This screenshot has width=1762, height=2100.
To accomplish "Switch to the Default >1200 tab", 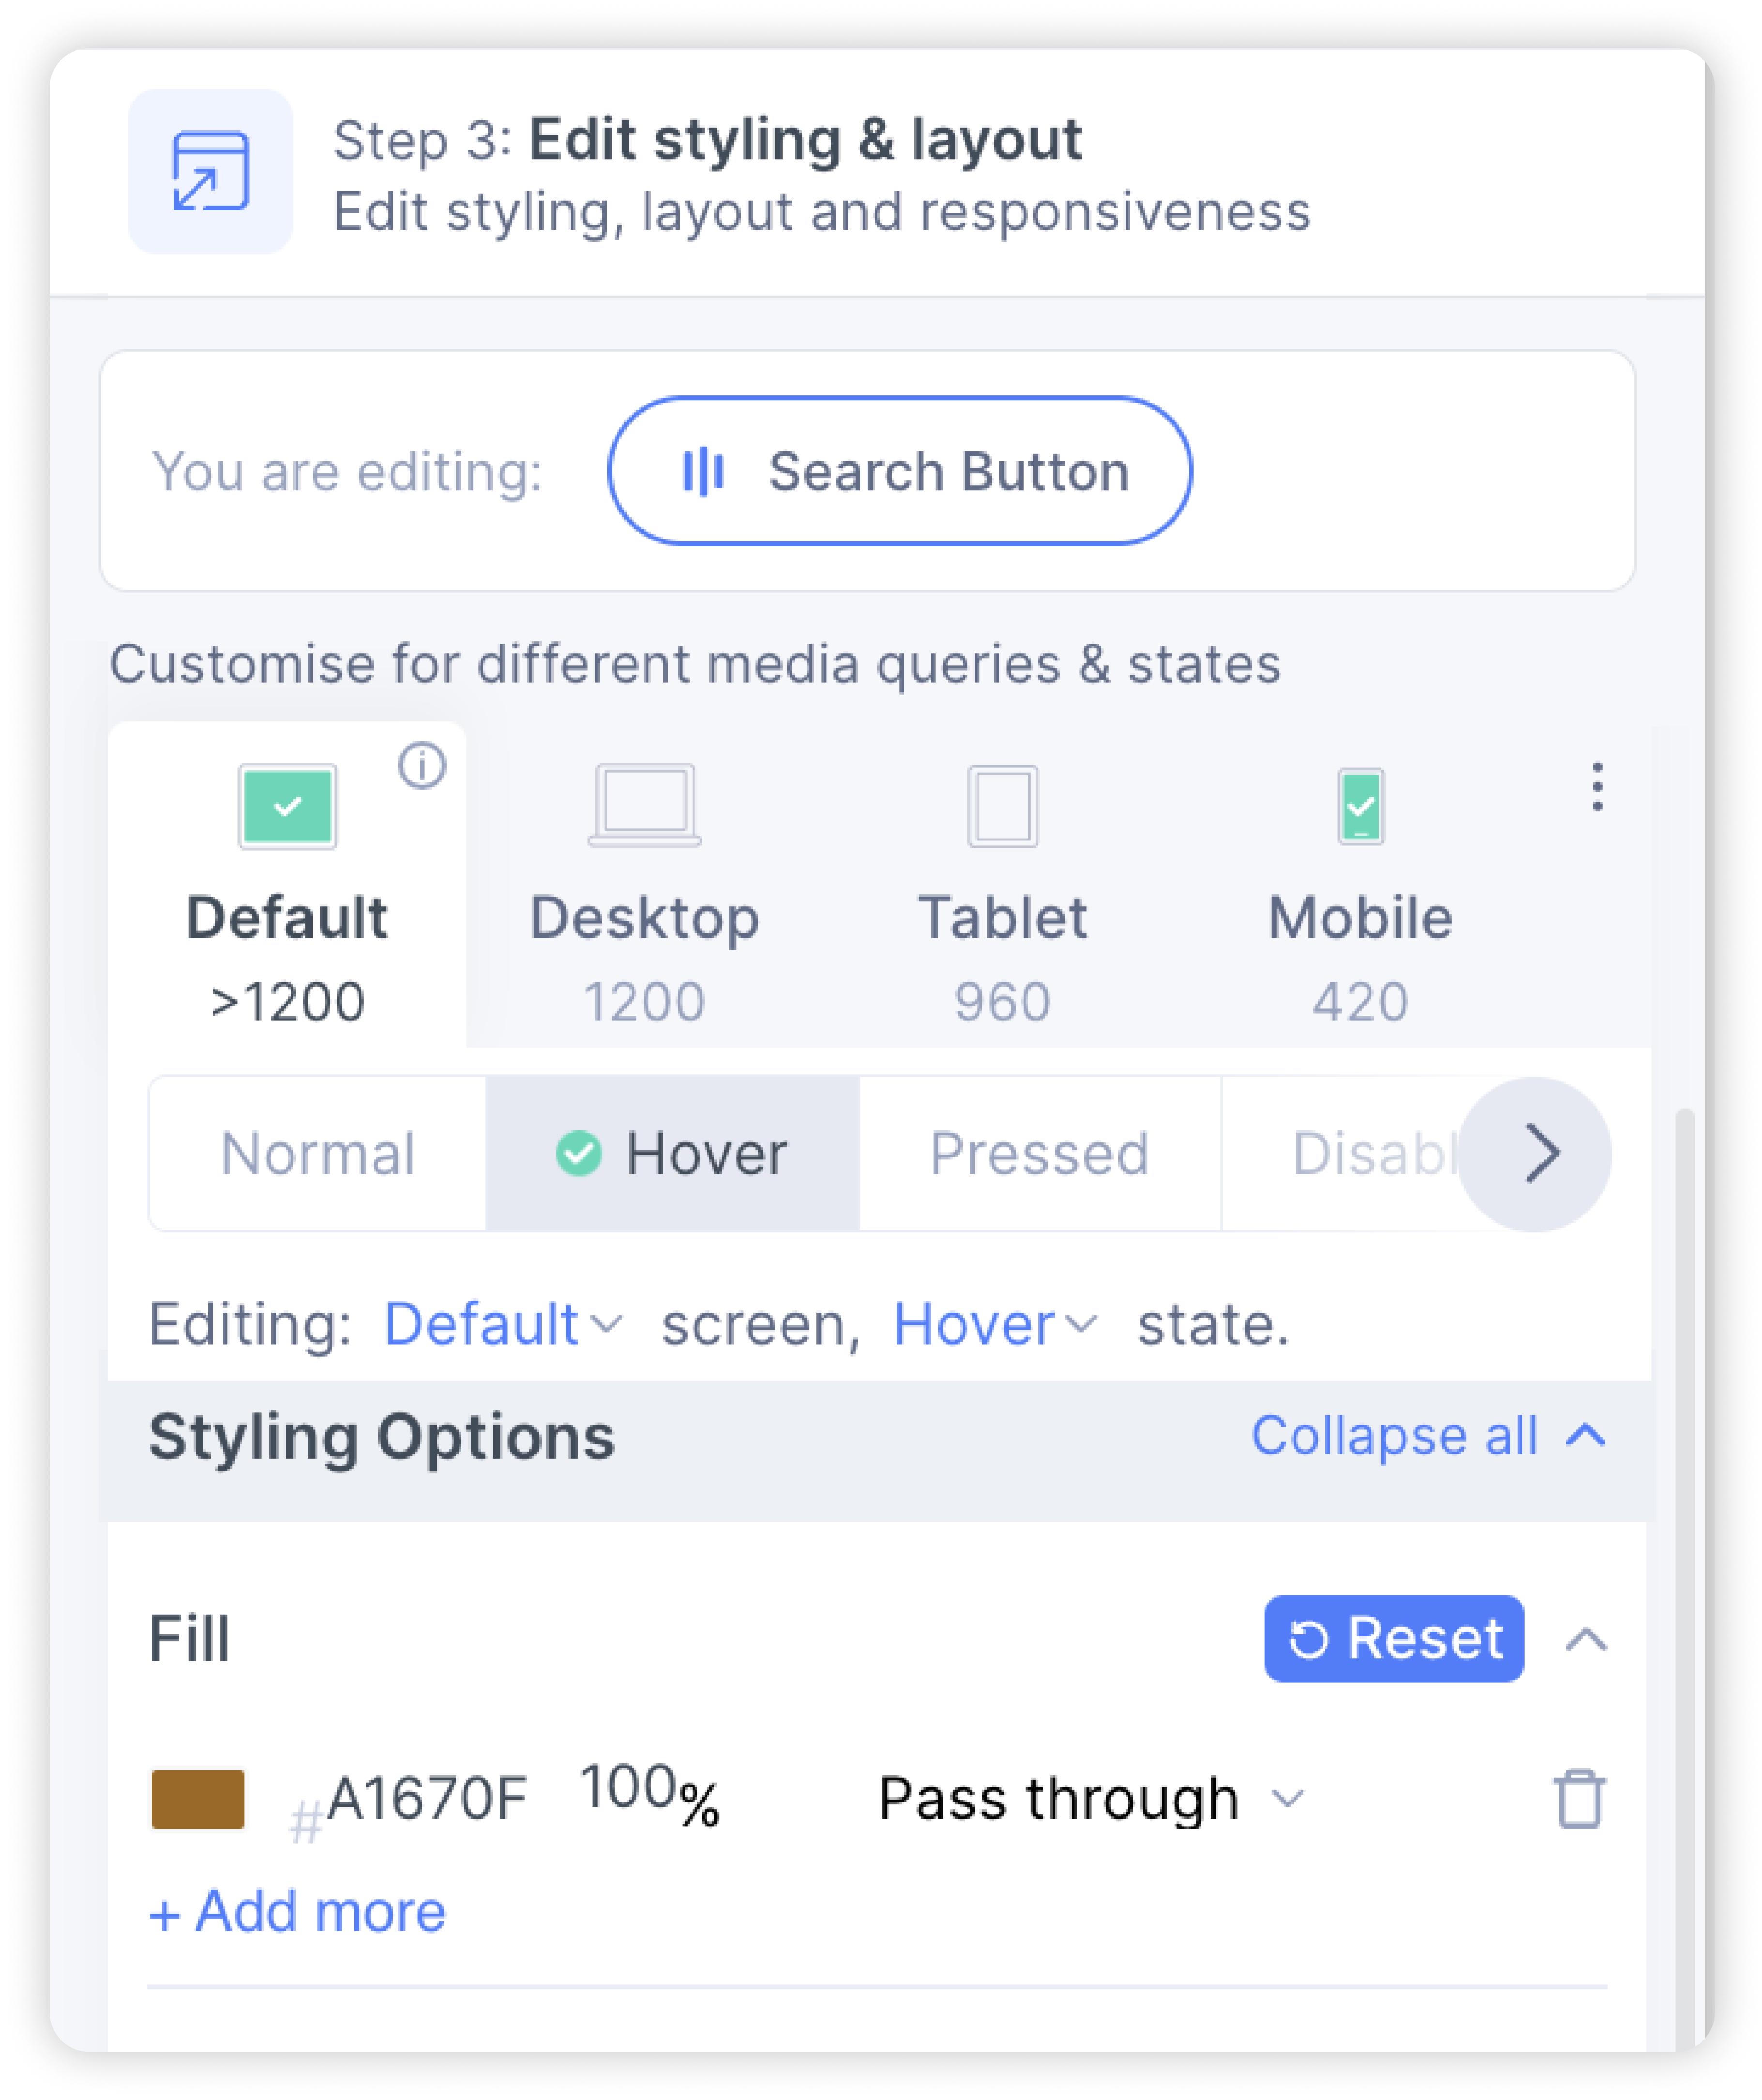I will (287, 884).
